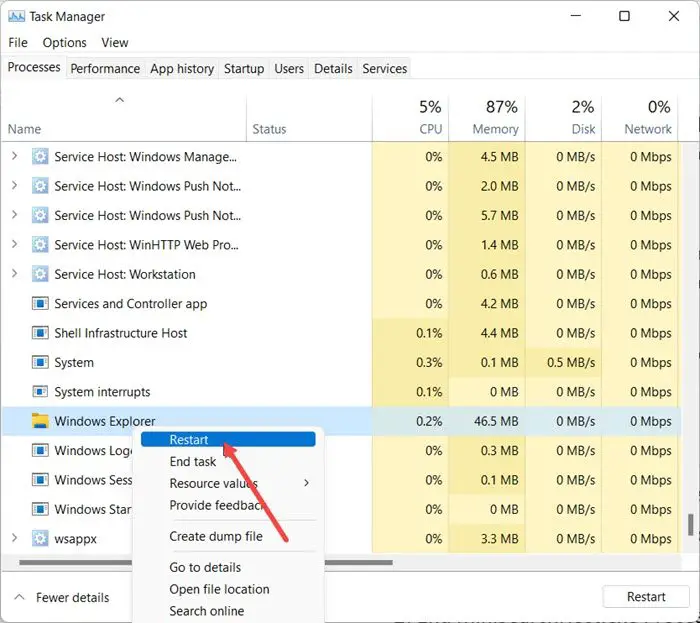Click the System interrupts process icon
700x623 pixels.
[40, 392]
